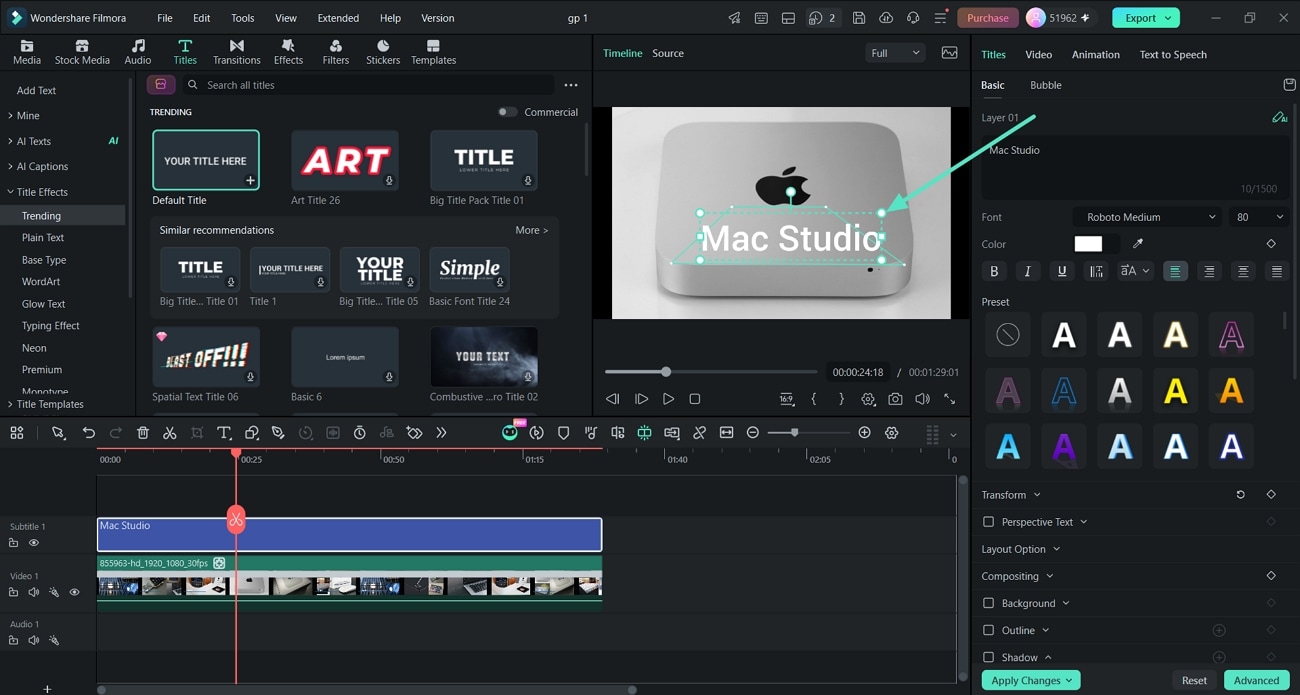The width and height of the screenshot is (1300, 695).
Task: Open the Audio library panel
Action: [138, 52]
